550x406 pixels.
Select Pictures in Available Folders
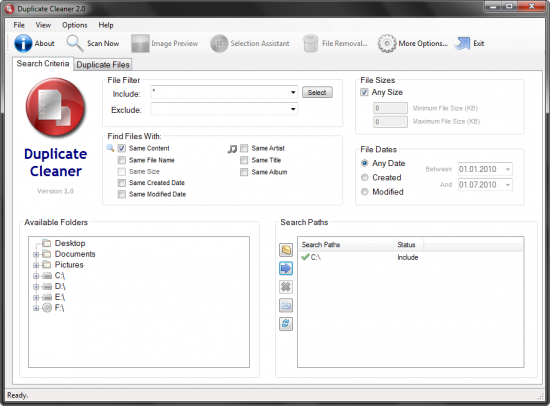coord(69,265)
